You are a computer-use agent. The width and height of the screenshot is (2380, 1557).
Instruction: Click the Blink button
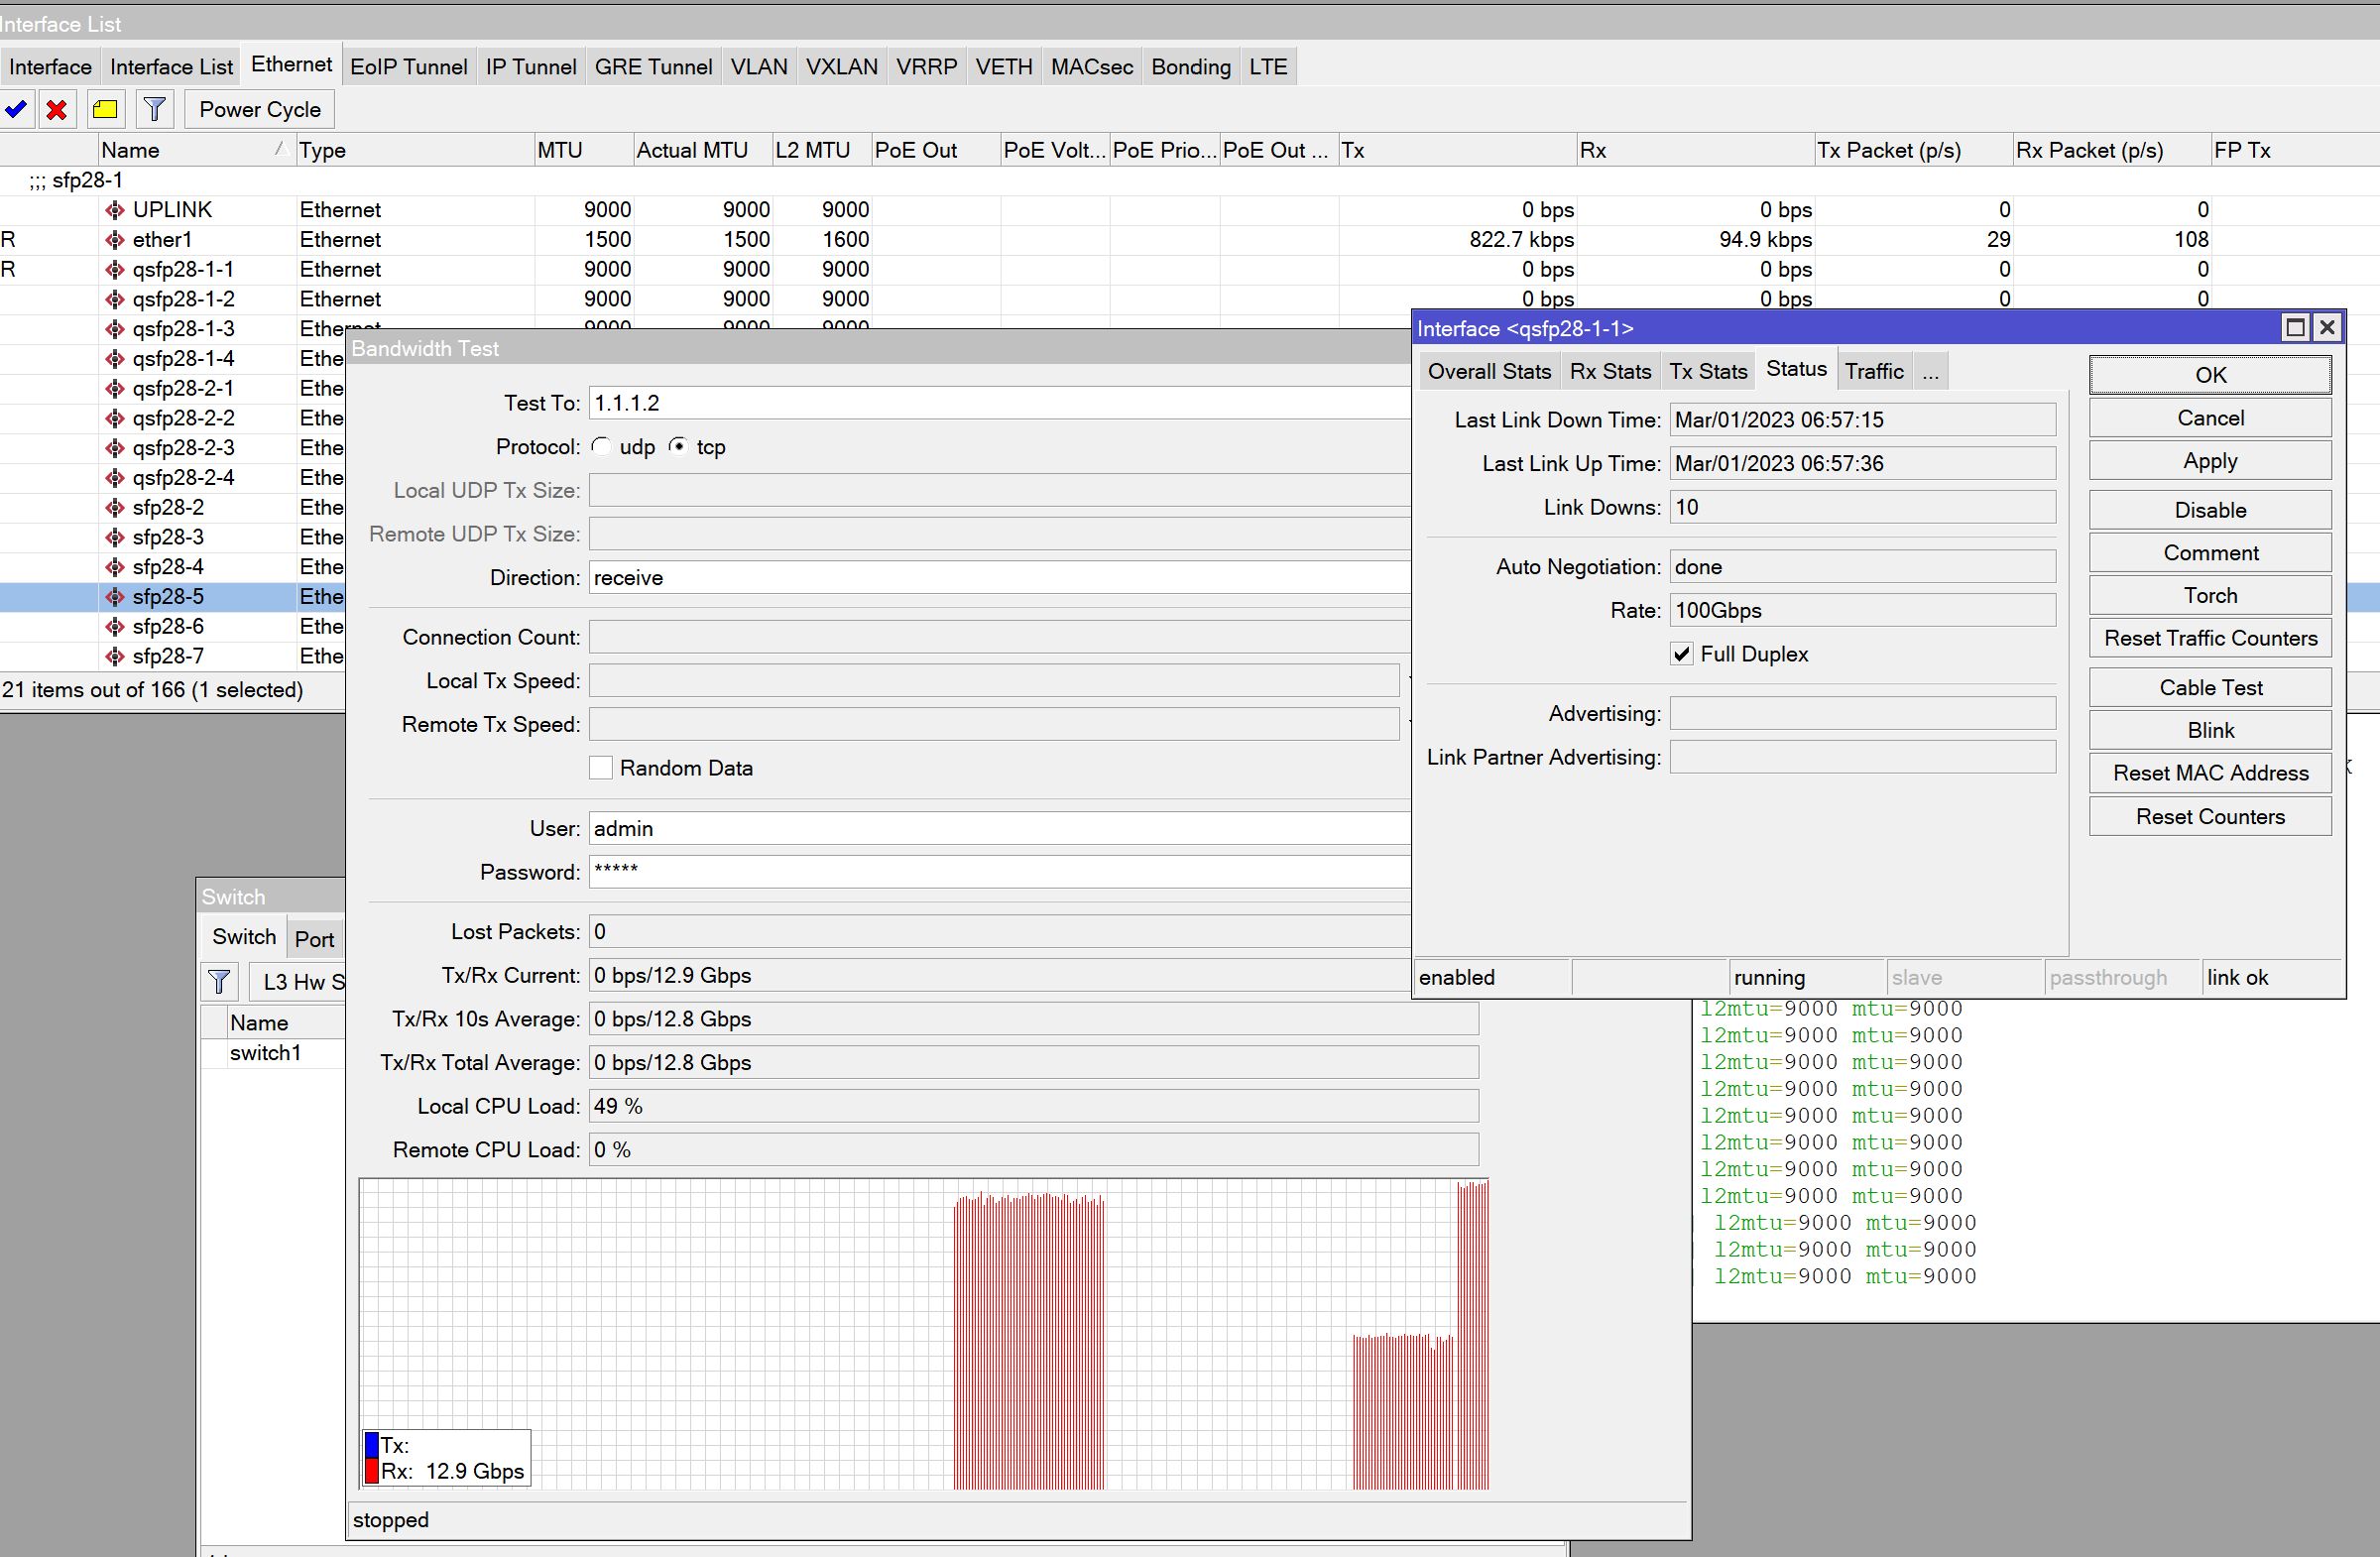pos(2210,731)
